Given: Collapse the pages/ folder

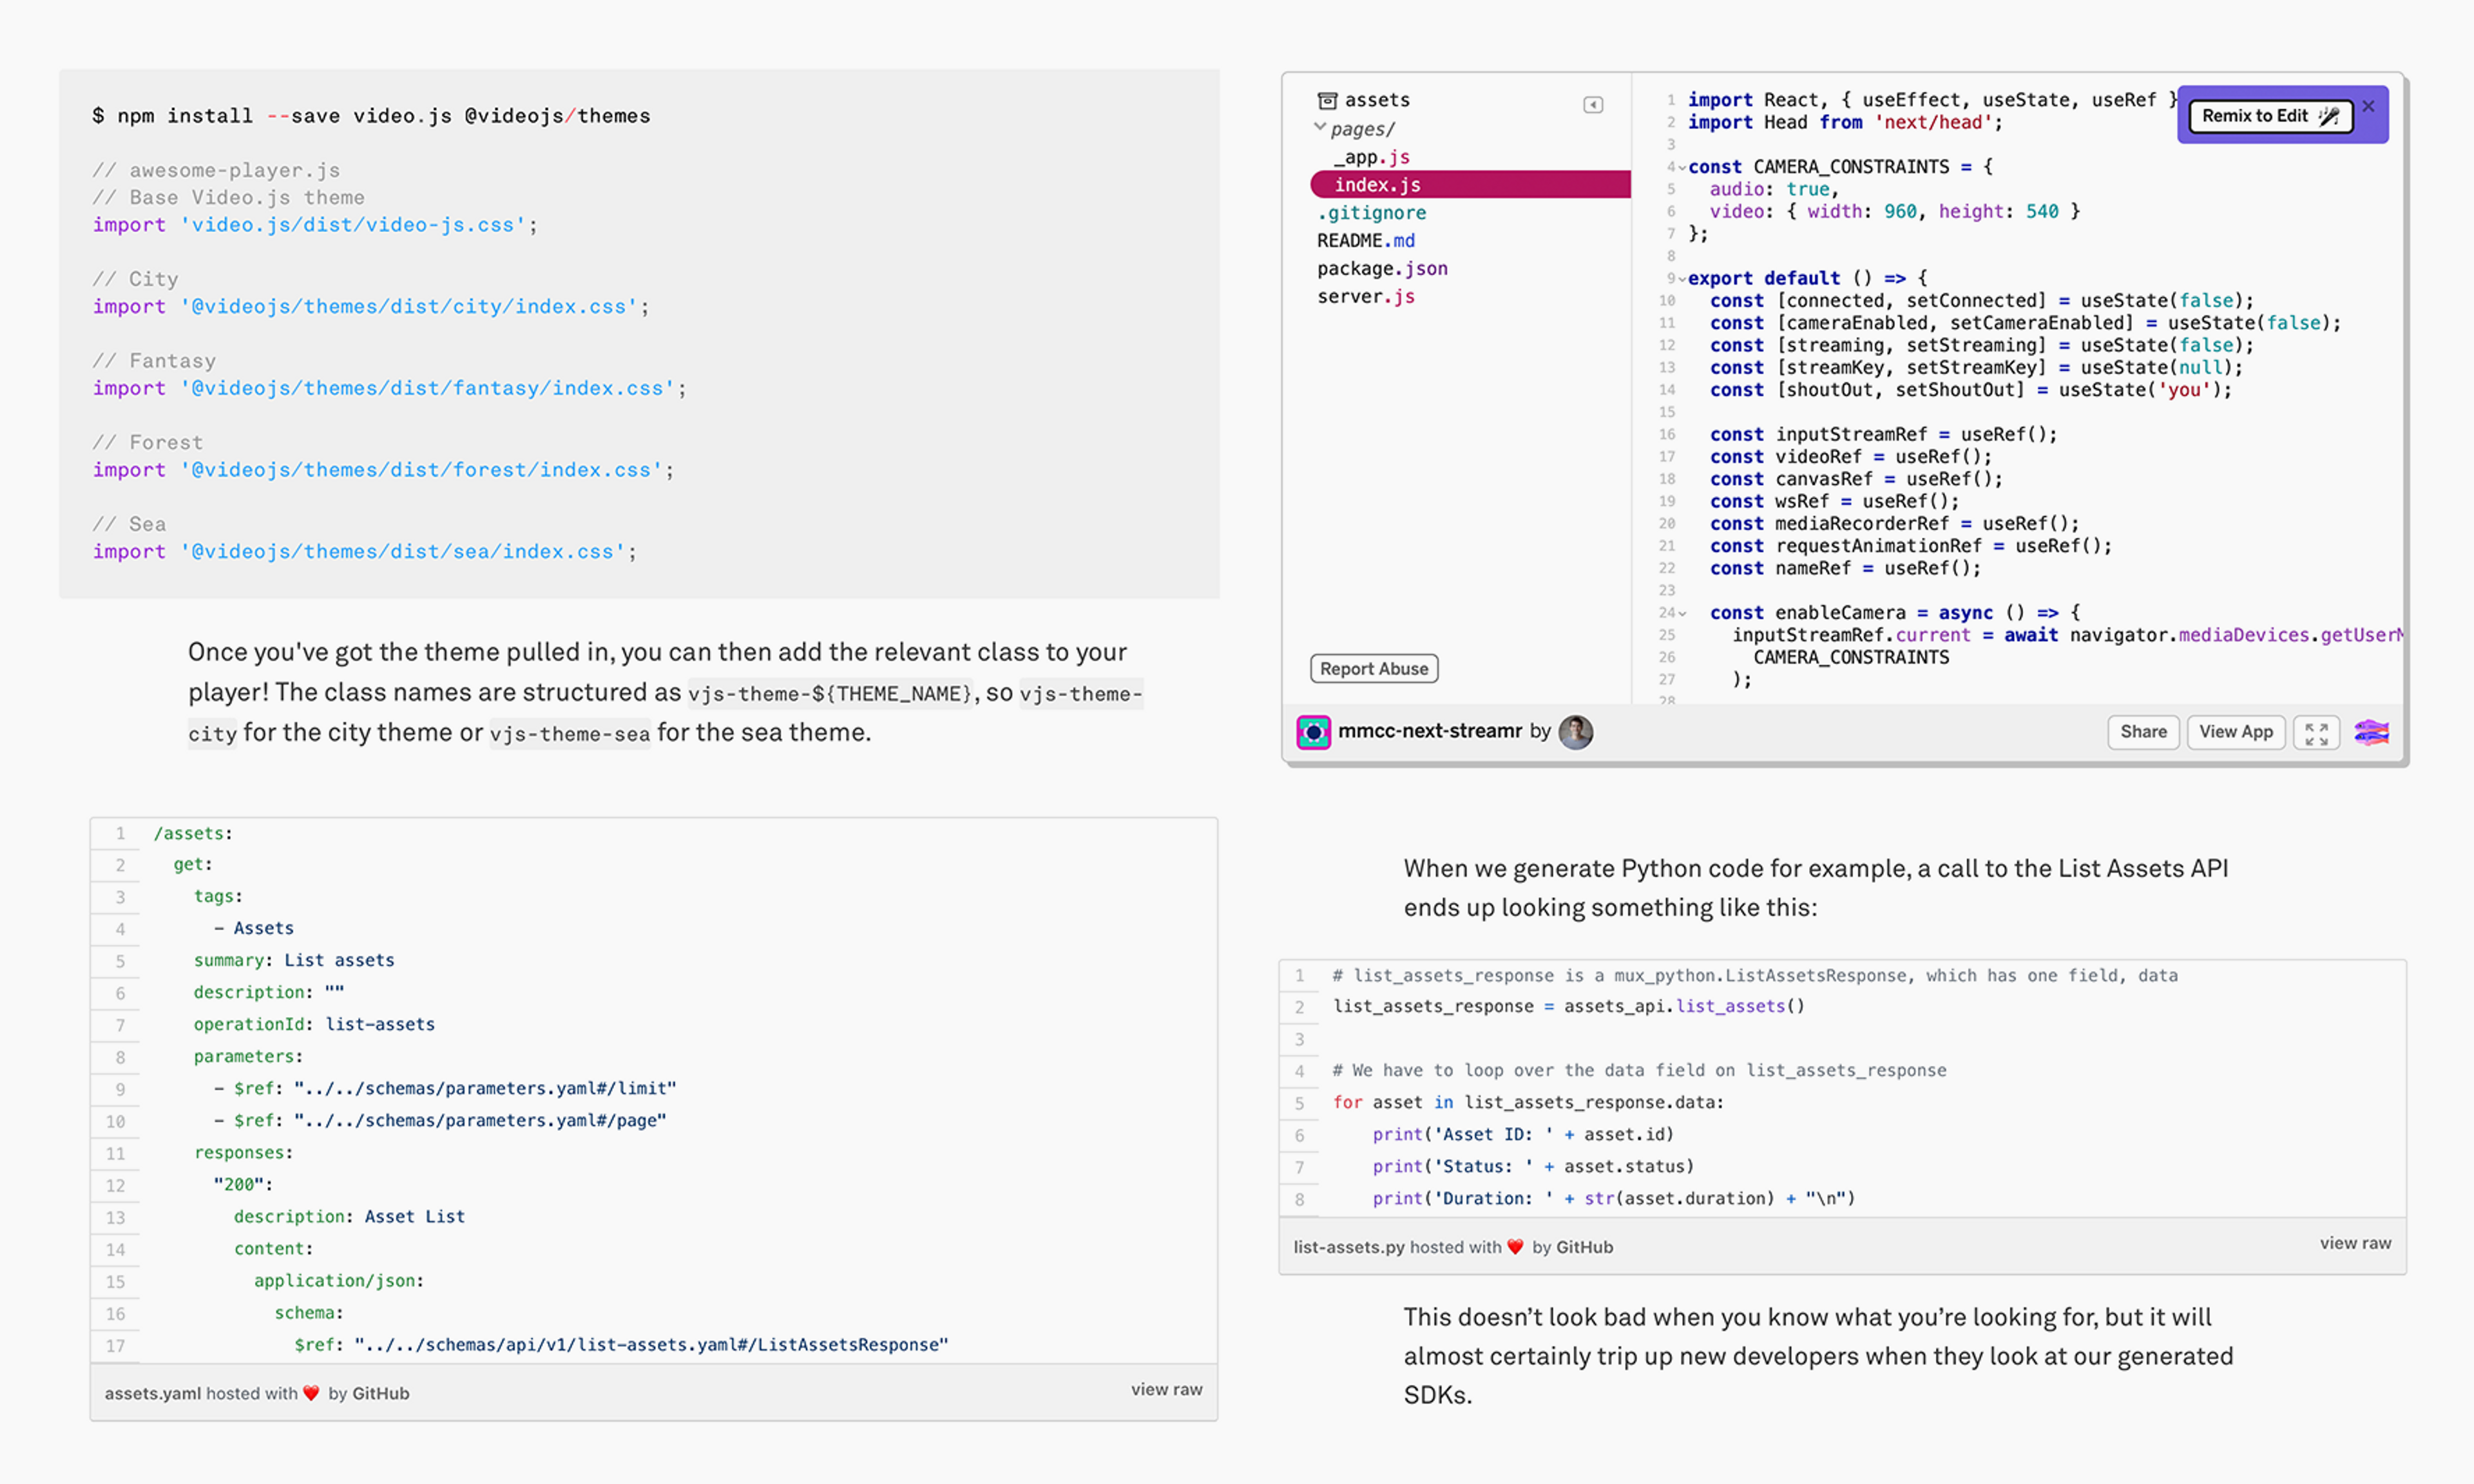Looking at the screenshot, I should [1320, 127].
